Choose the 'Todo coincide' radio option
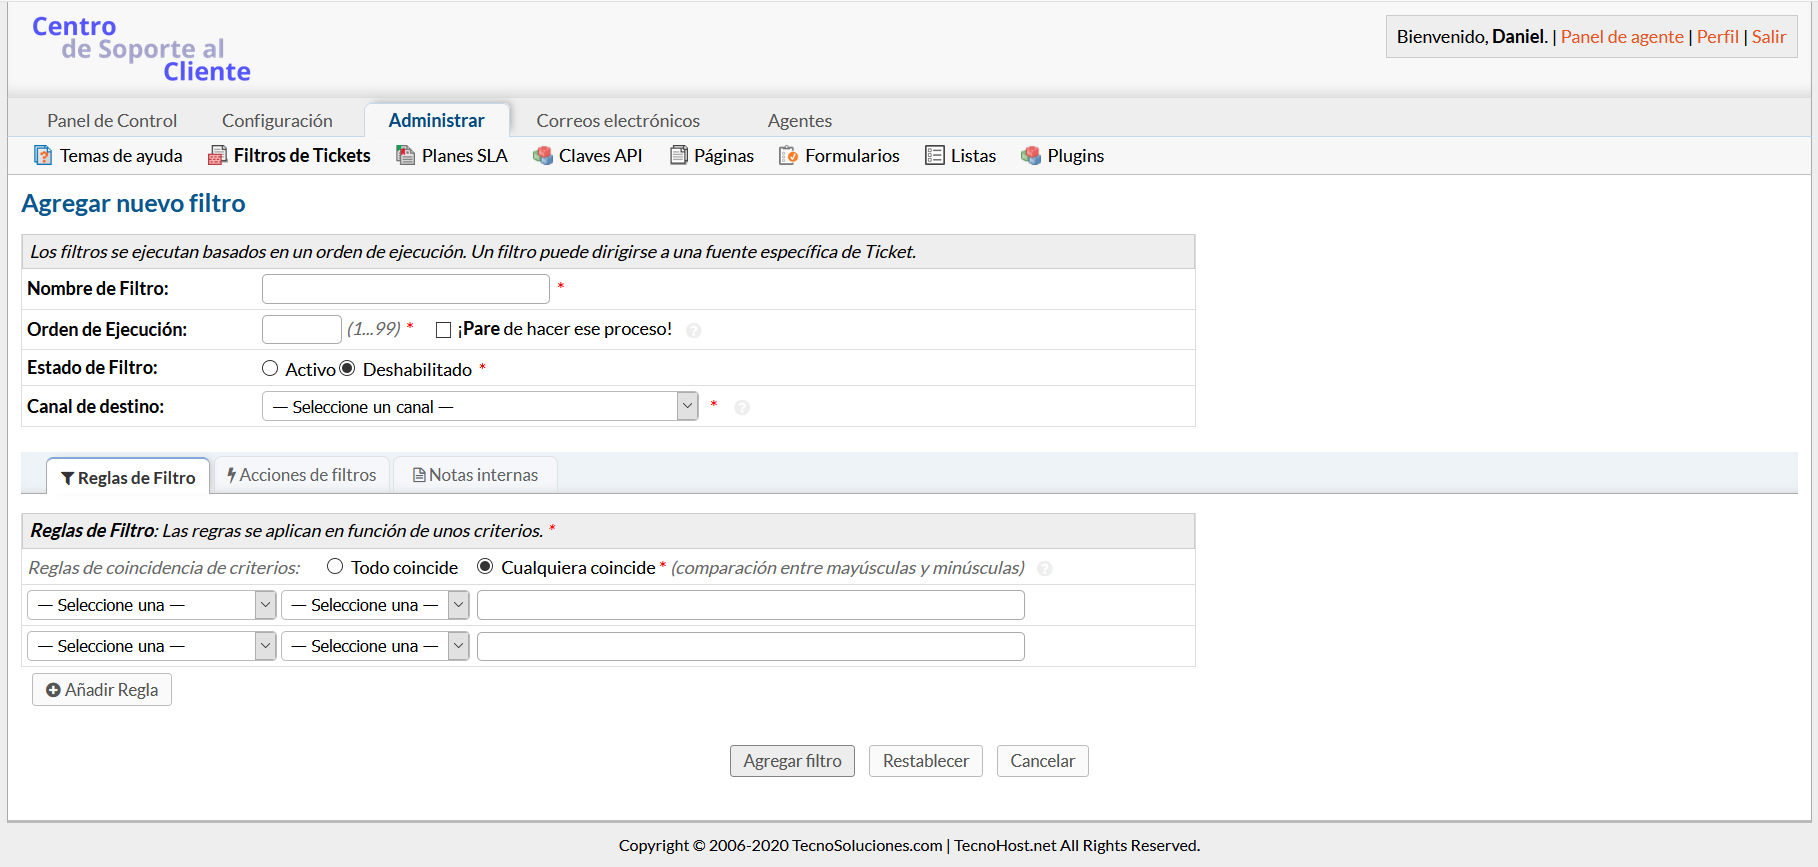Screen dimensions: 1818x867 pyautogui.click(x=335, y=567)
